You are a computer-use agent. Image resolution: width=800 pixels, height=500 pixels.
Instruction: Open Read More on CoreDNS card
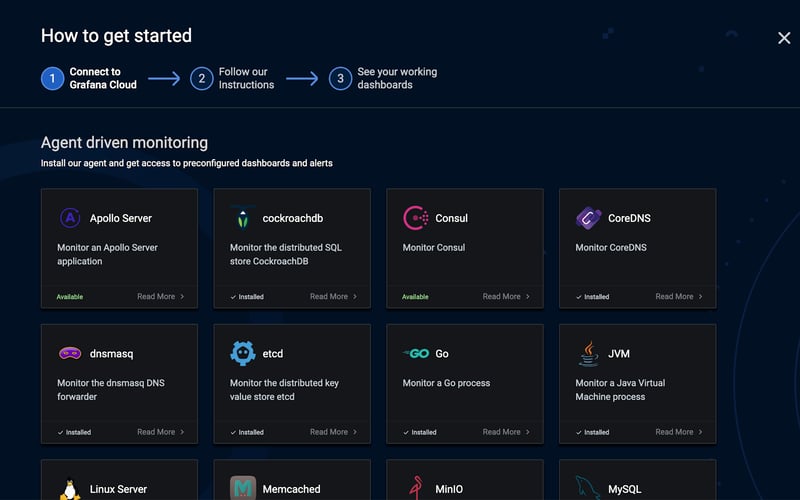(x=679, y=296)
